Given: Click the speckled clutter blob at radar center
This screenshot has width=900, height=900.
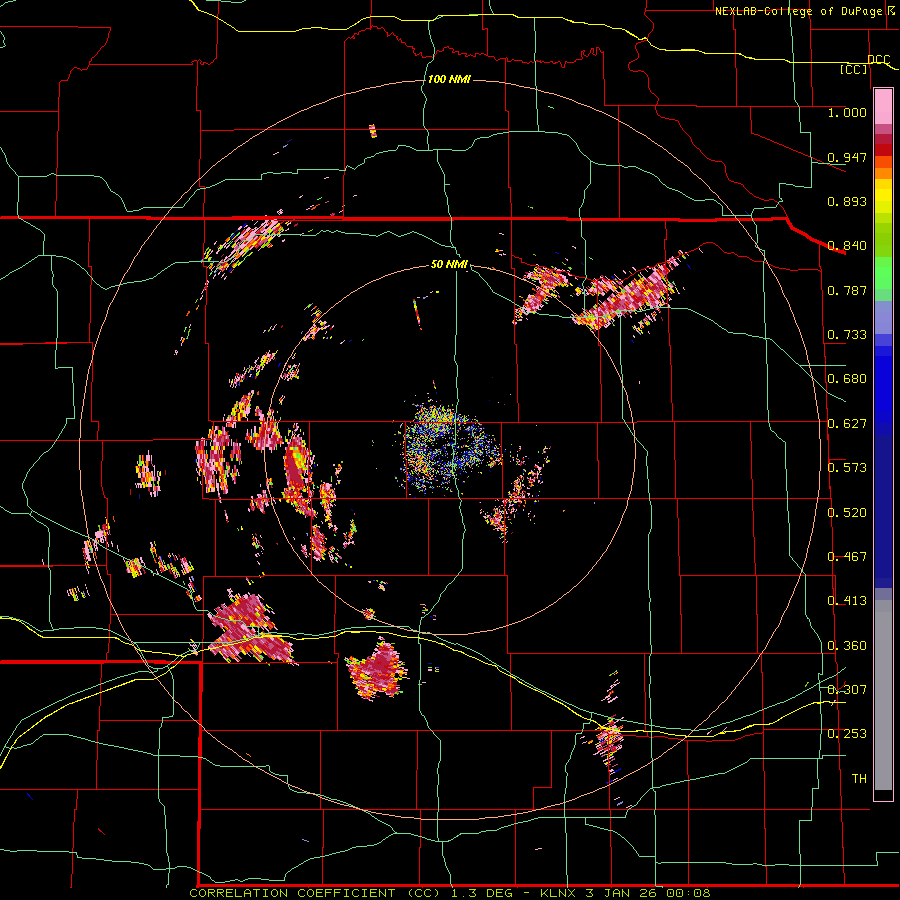Looking at the screenshot, I should [448, 448].
